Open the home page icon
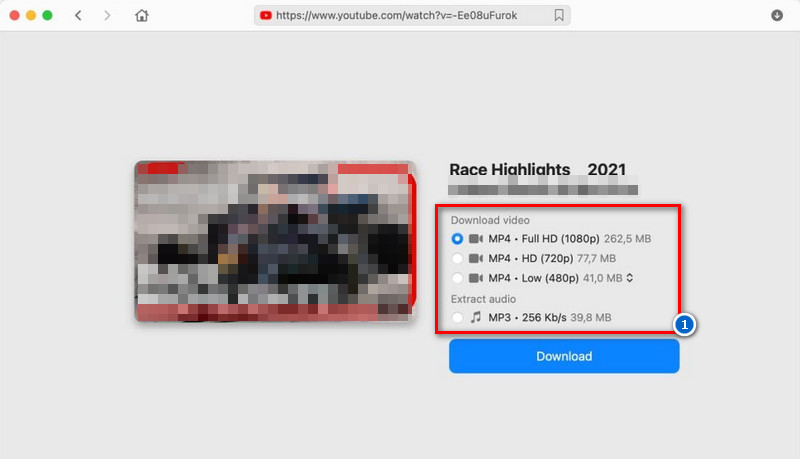 pos(142,16)
